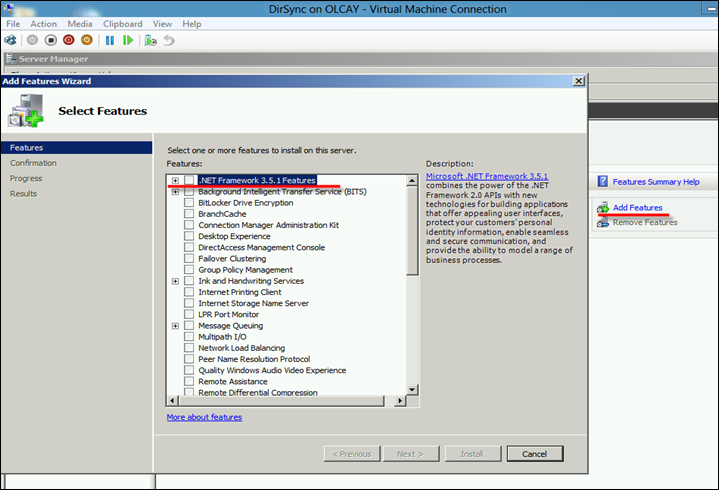Enable BitLocker Drive Encryption checkbox
Image resolution: width=719 pixels, height=490 pixels.
[189, 203]
